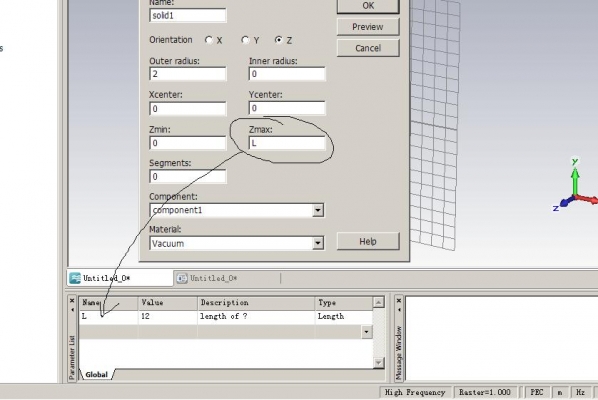Screen dimensions: 598x400
Task: Open the Material dropdown showing Vacuum
Action: point(318,243)
